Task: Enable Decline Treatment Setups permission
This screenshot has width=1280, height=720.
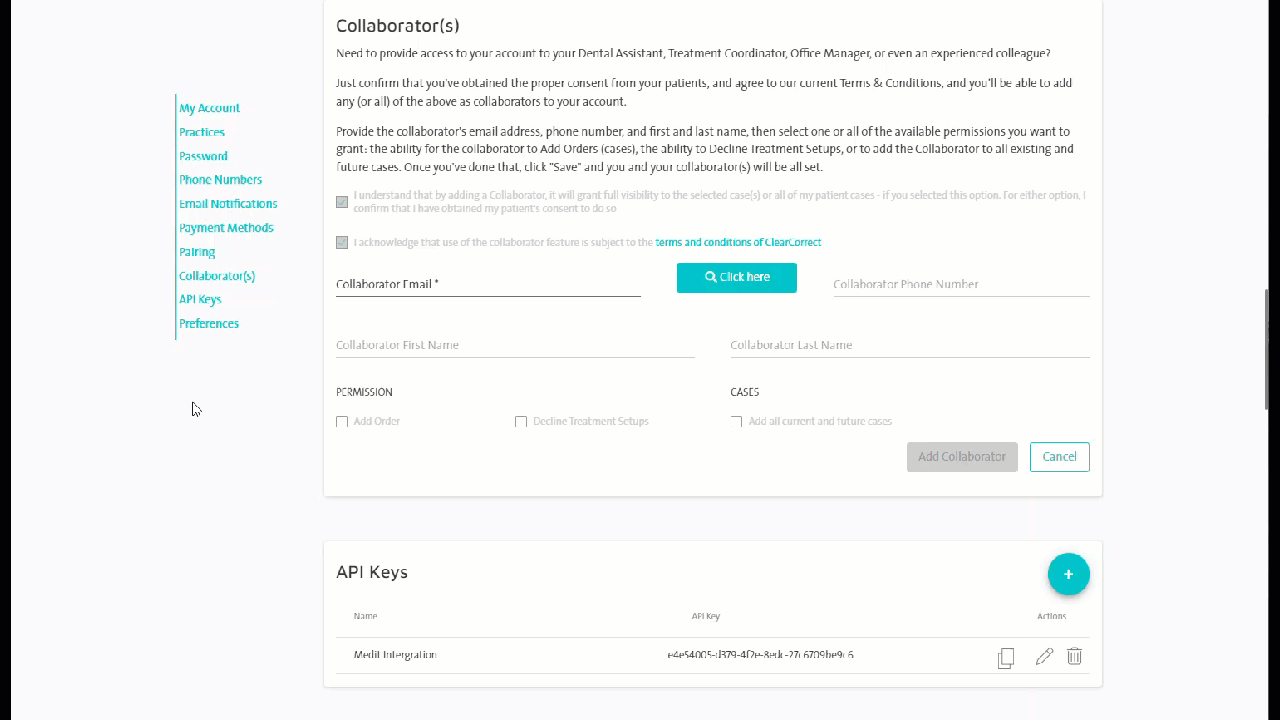Action: click(x=521, y=422)
